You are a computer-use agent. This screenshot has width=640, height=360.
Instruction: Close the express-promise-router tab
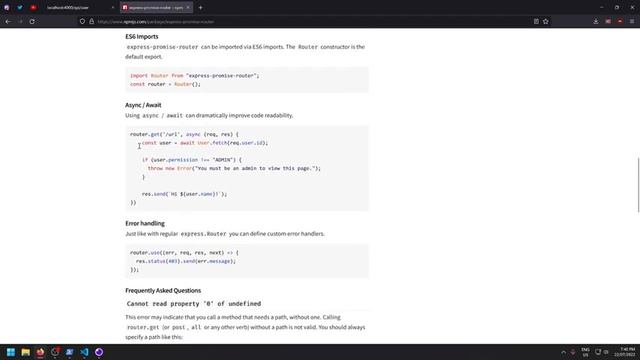pos(188,7)
